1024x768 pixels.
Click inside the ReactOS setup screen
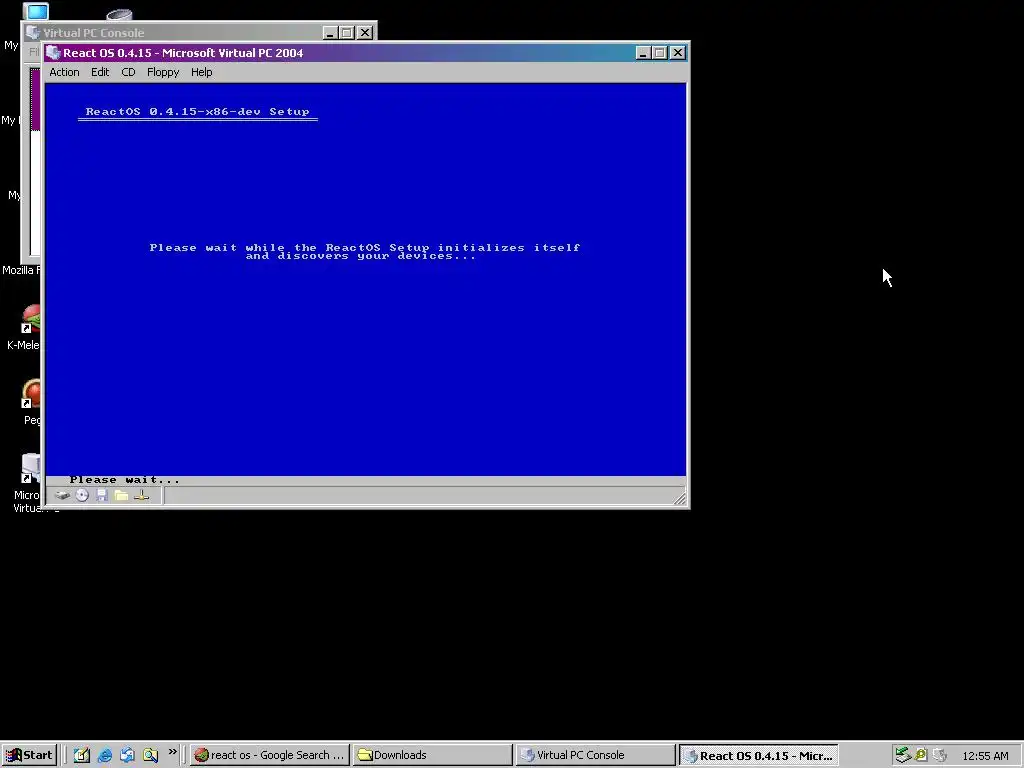click(x=366, y=279)
